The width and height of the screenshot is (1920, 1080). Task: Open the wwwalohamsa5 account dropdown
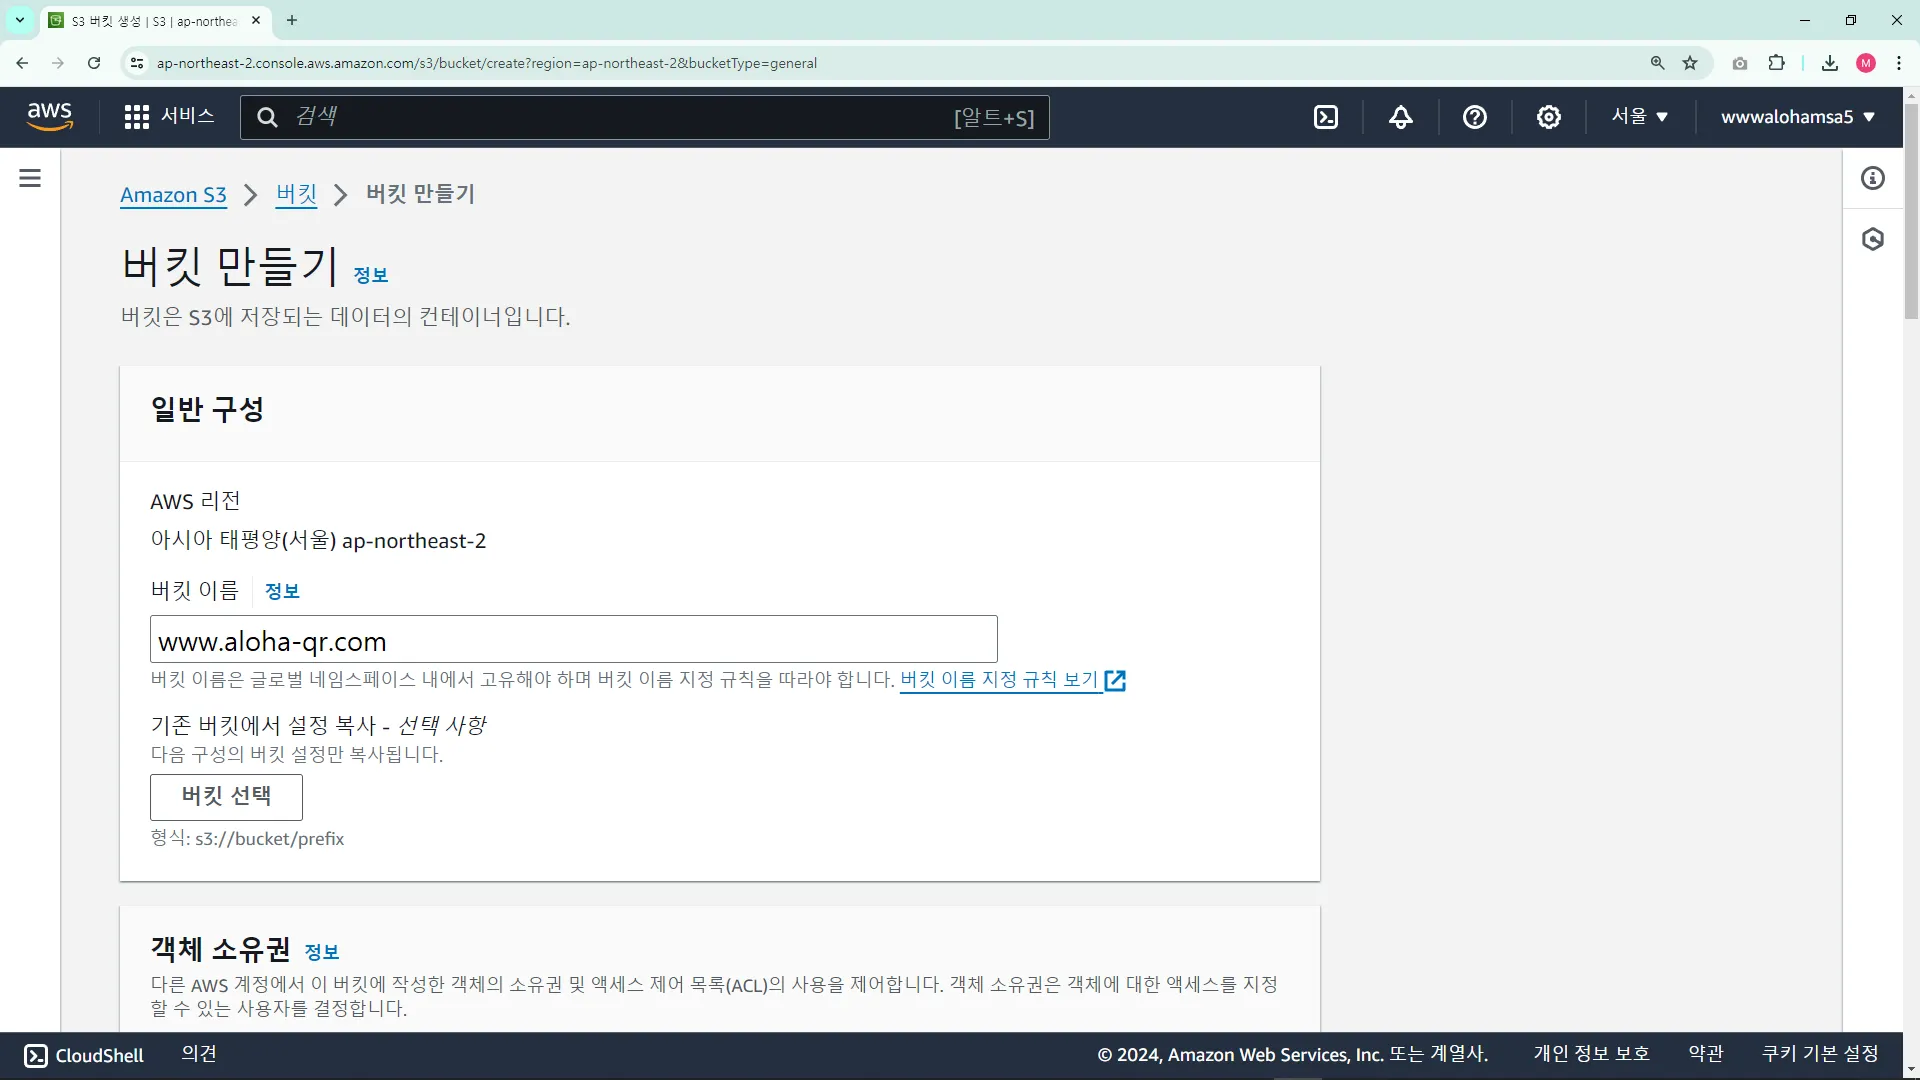1797,117
